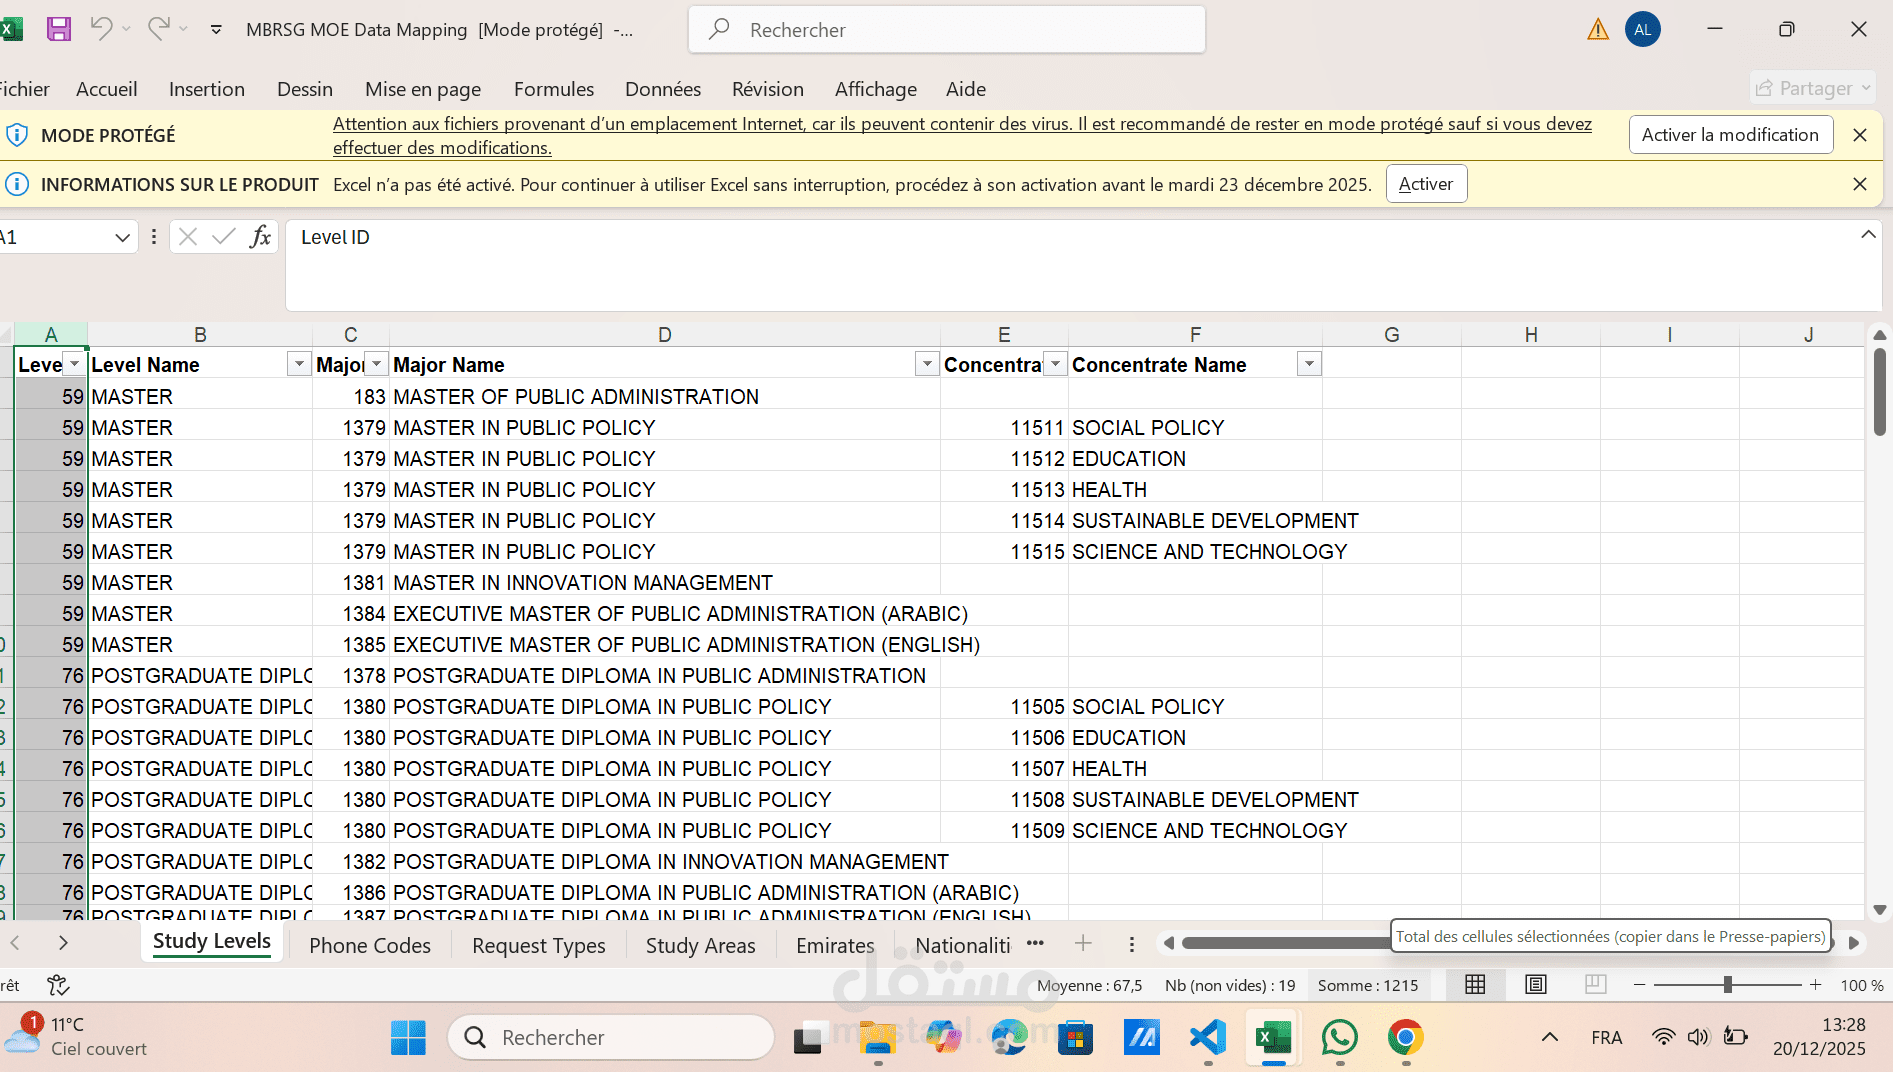
Task: Click the Redo arrow icon
Action: pos(158,29)
